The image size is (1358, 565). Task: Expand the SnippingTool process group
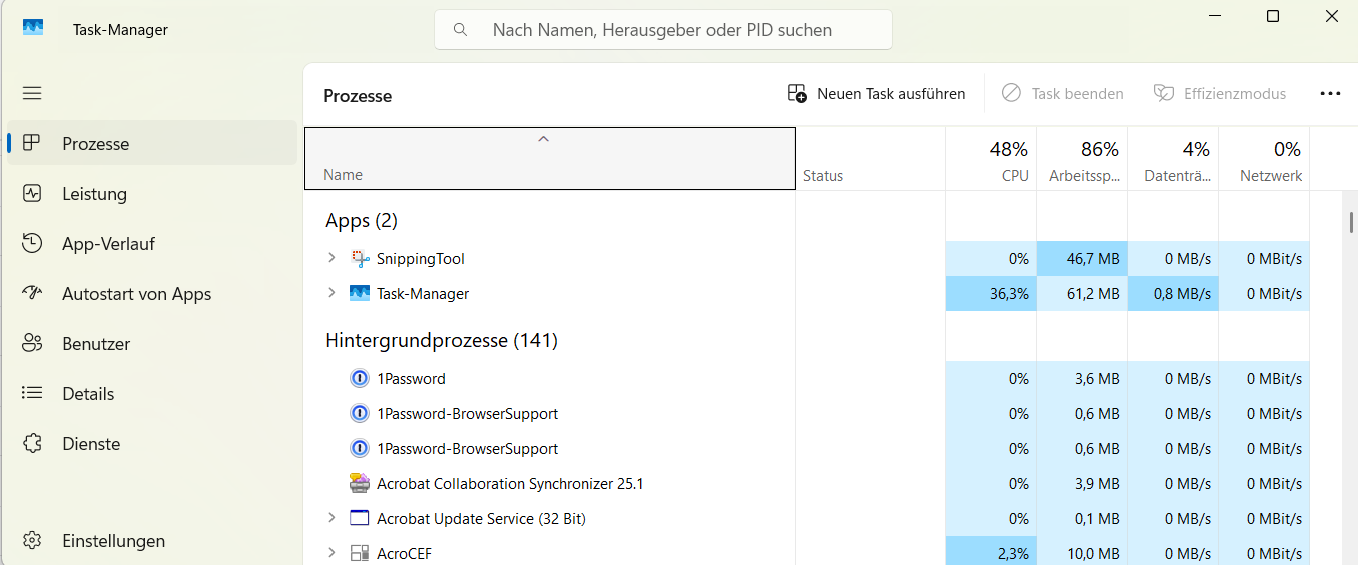[x=332, y=258]
